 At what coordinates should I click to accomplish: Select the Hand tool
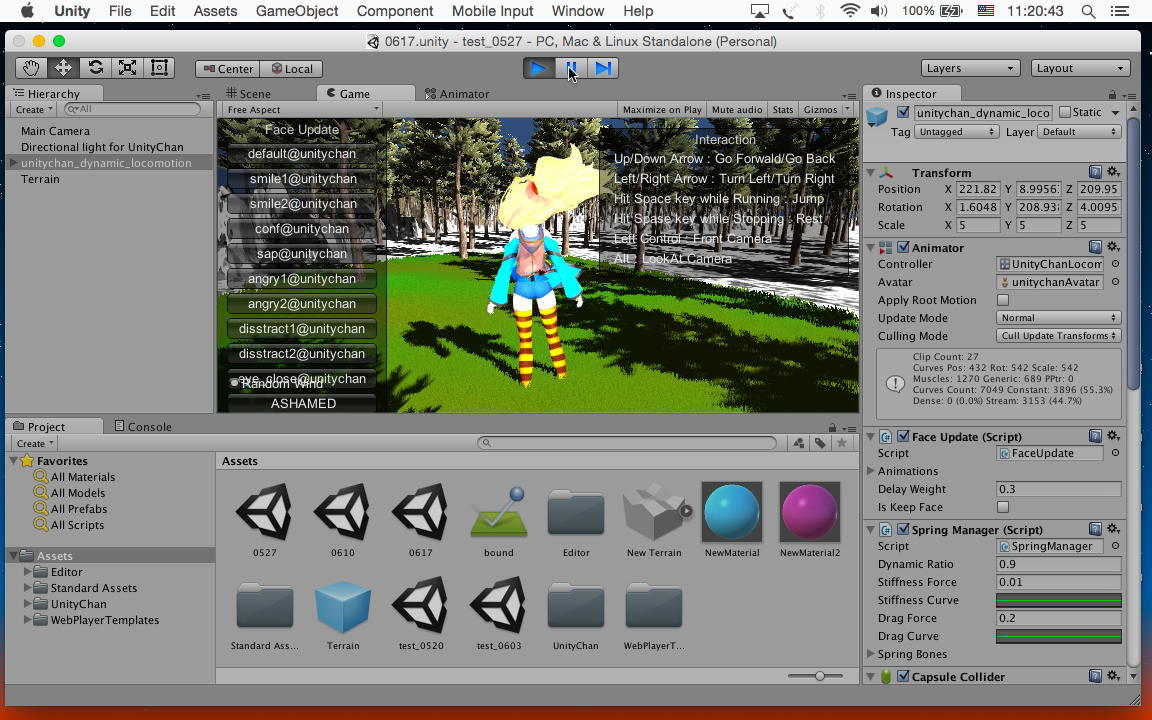pos(31,68)
